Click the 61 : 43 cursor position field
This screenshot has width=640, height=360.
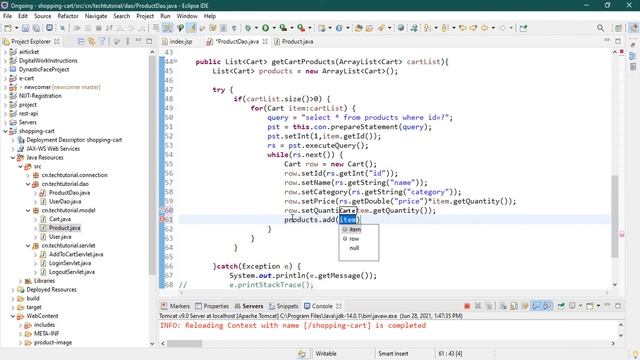point(450,353)
